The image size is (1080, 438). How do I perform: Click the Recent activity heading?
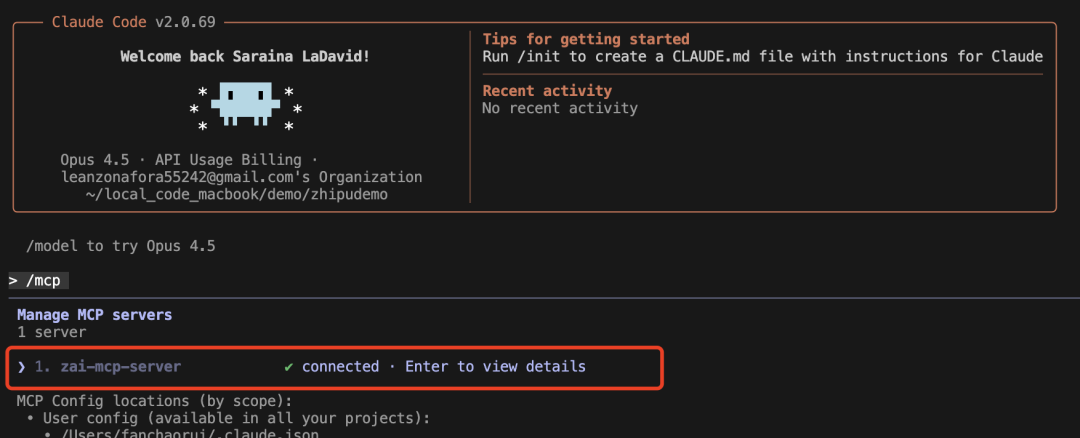coord(546,91)
